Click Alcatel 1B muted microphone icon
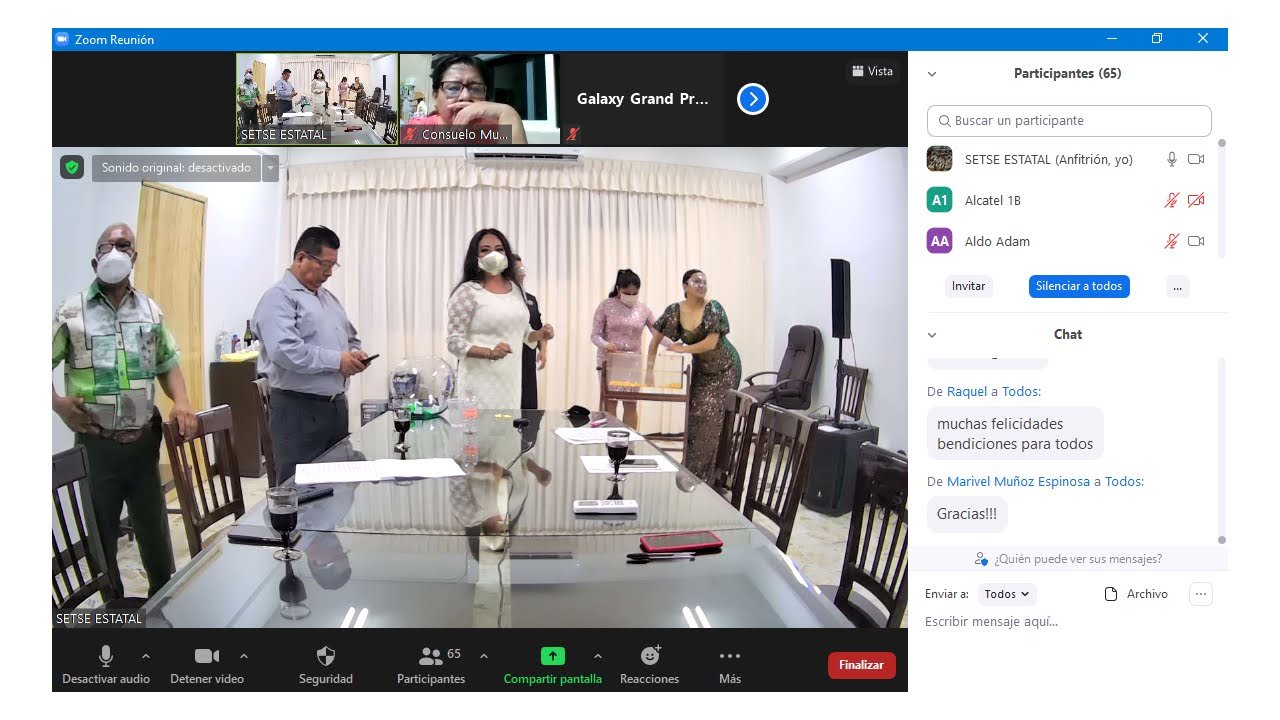The width and height of the screenshot is (1280, 720). tap(1172, 200)
